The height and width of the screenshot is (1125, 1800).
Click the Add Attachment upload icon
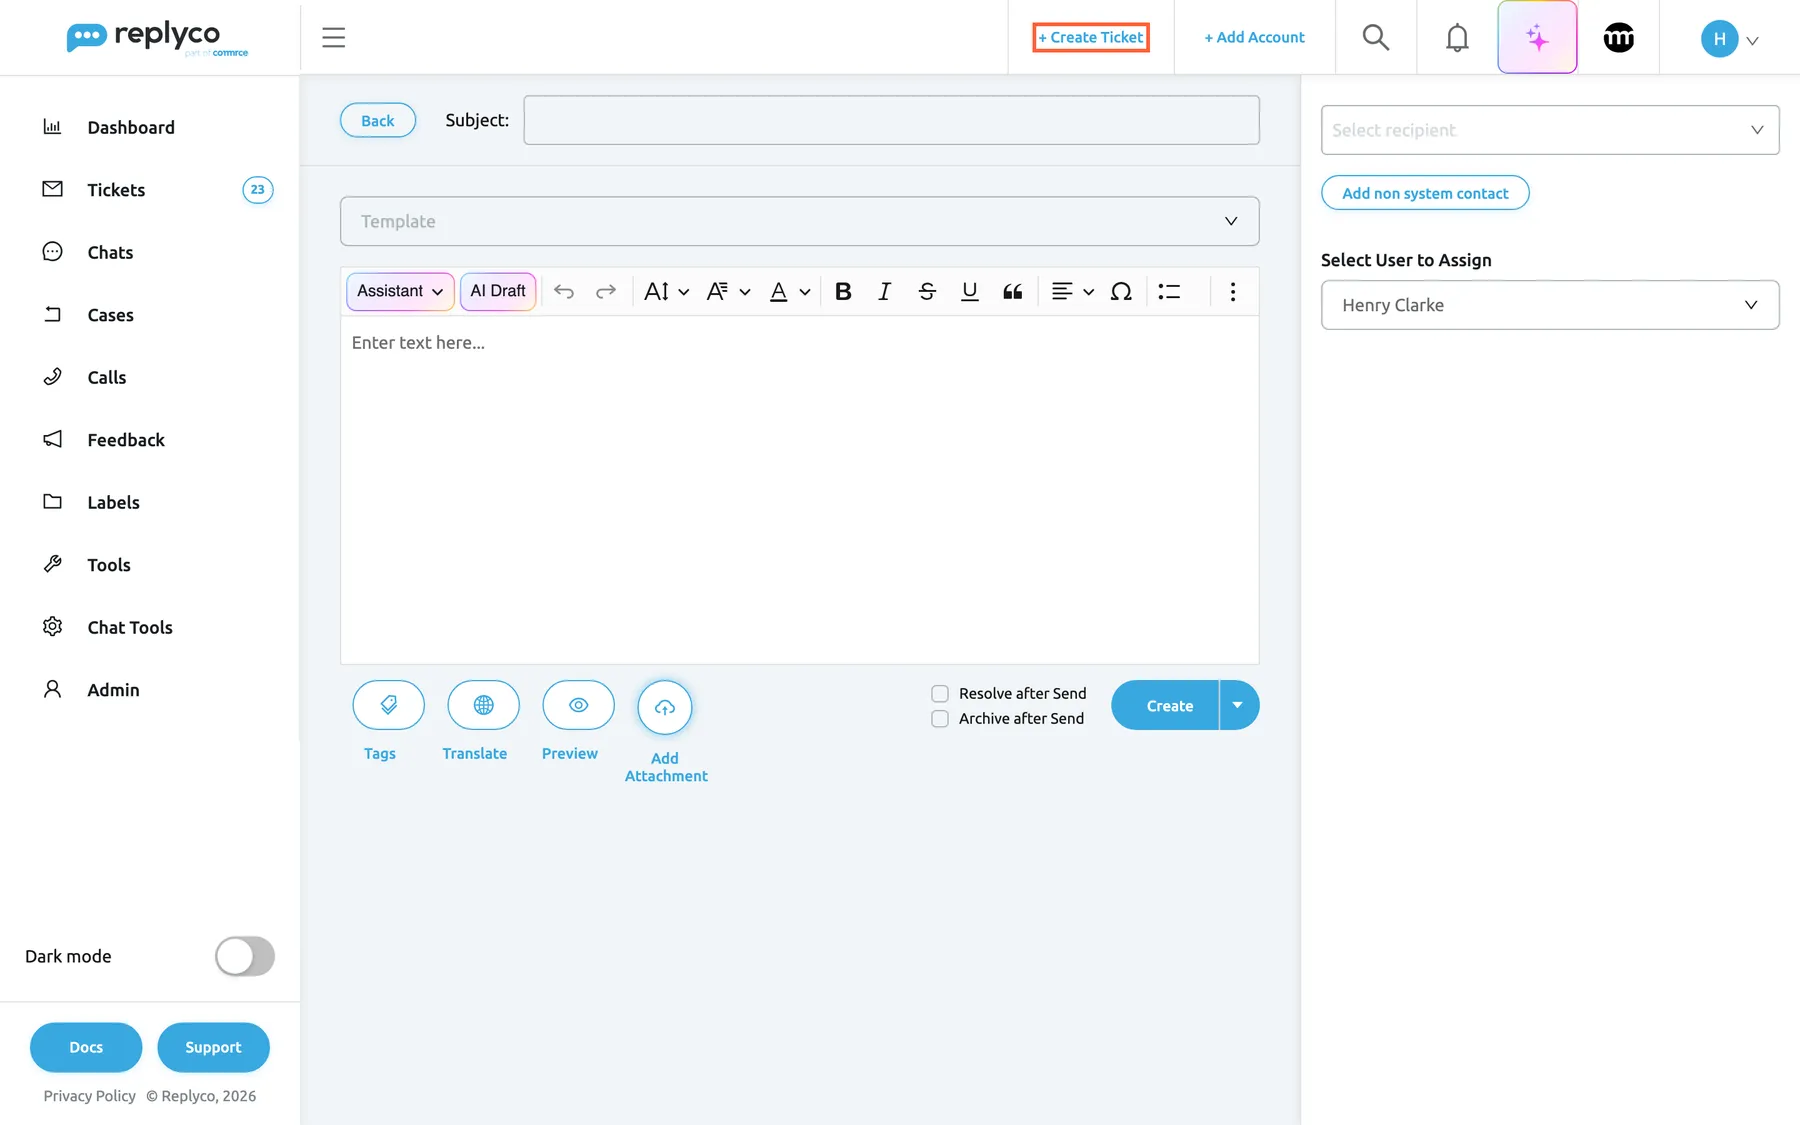pyautogui.click(x=665, y=707)
